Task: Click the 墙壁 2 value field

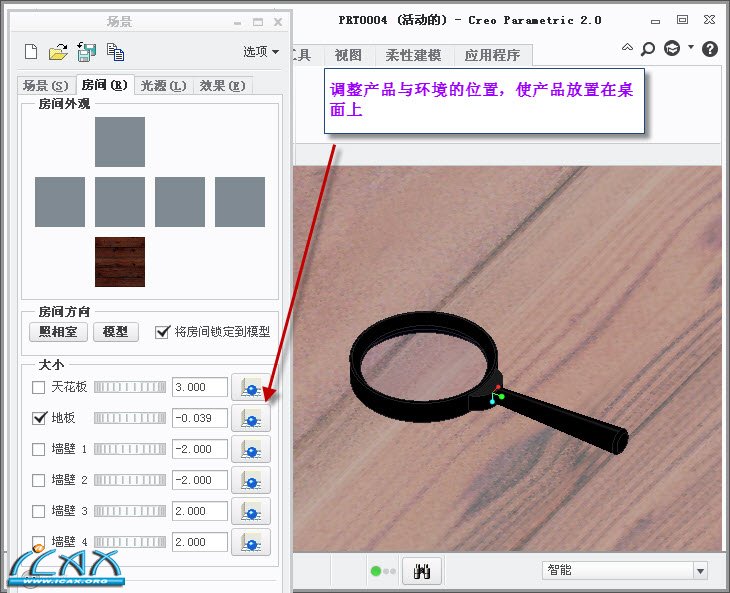Action: [x=200, y=480]
